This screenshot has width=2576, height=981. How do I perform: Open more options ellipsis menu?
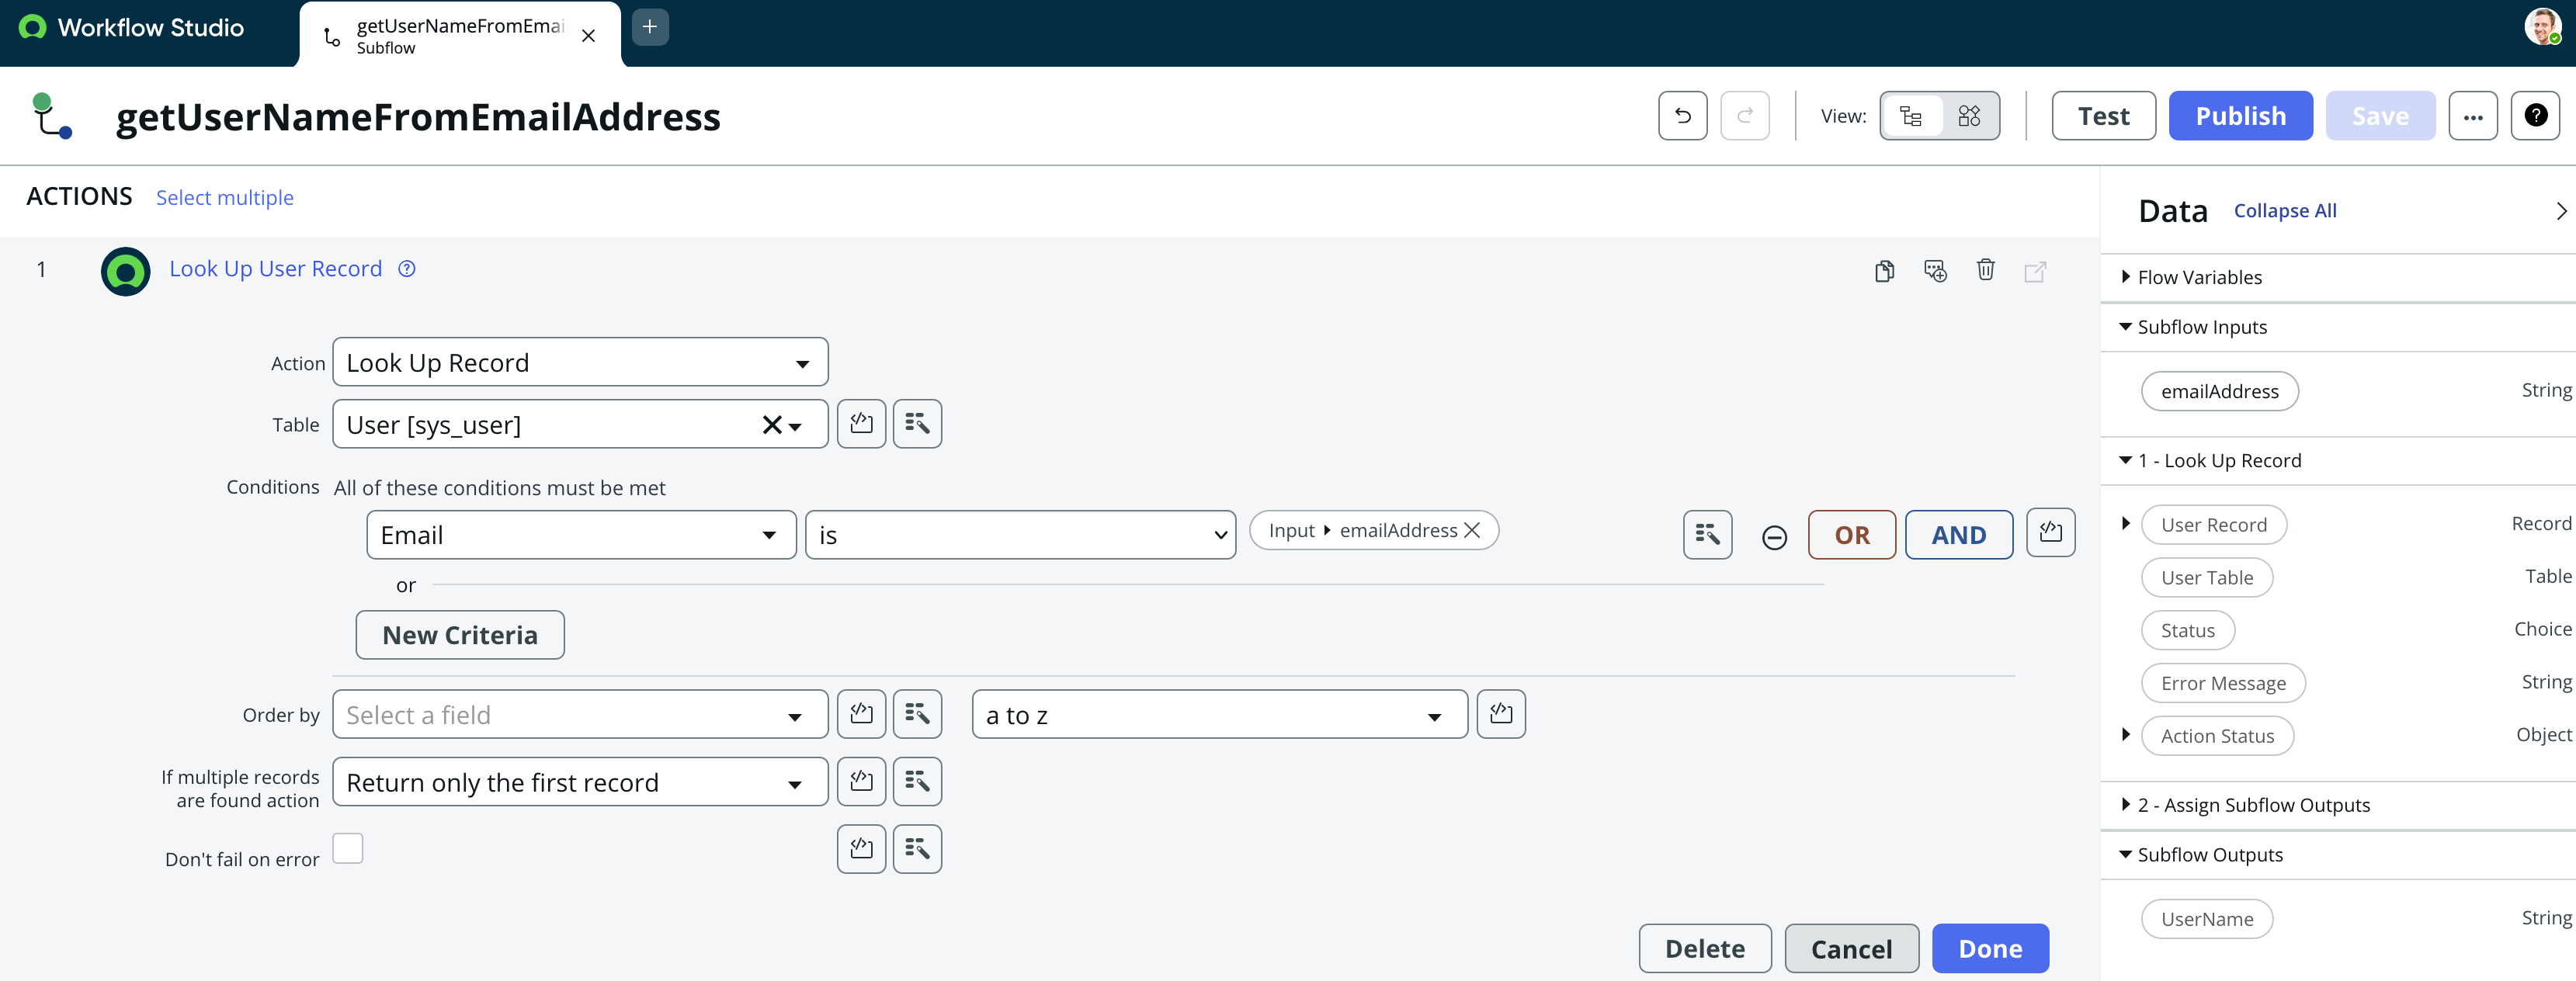pos(2472,116)
